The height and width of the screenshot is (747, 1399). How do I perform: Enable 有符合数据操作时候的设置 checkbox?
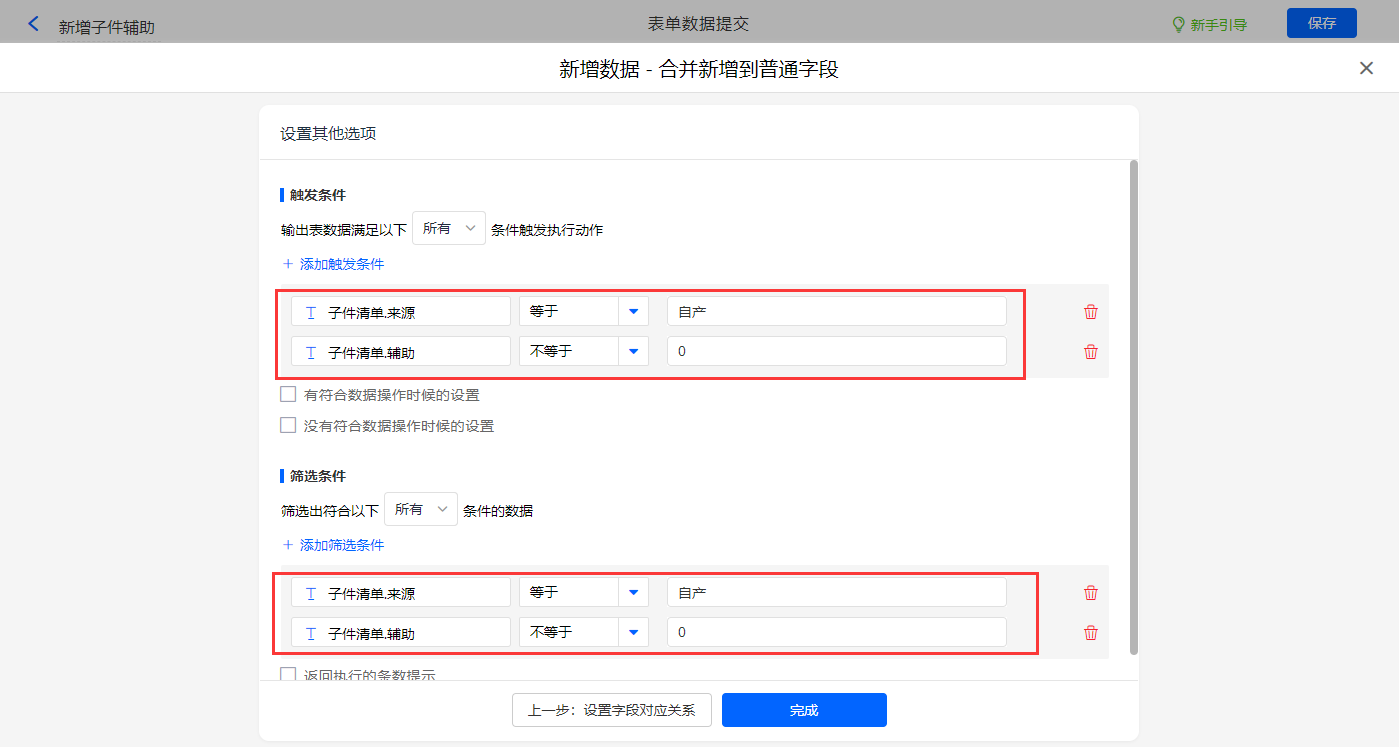tap(288, 395)
